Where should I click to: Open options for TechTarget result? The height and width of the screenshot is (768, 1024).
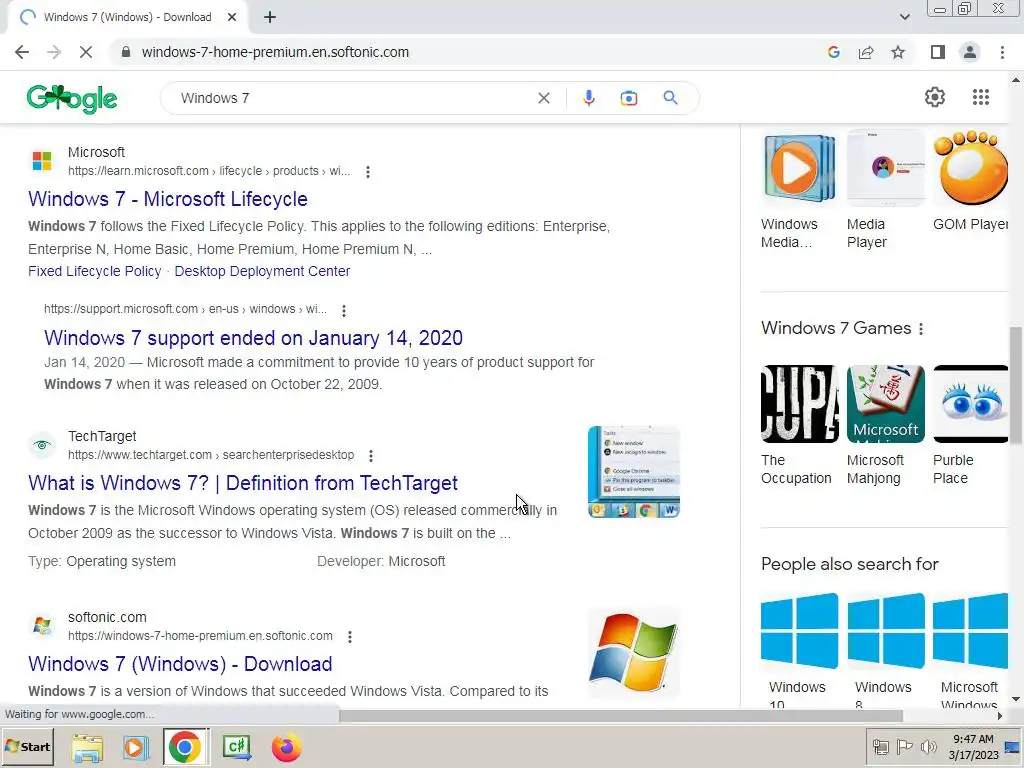[370, 456]
